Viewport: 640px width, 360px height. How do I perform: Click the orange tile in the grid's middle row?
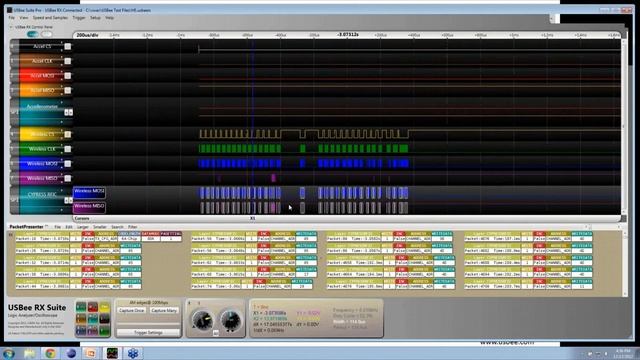(81, 319)
